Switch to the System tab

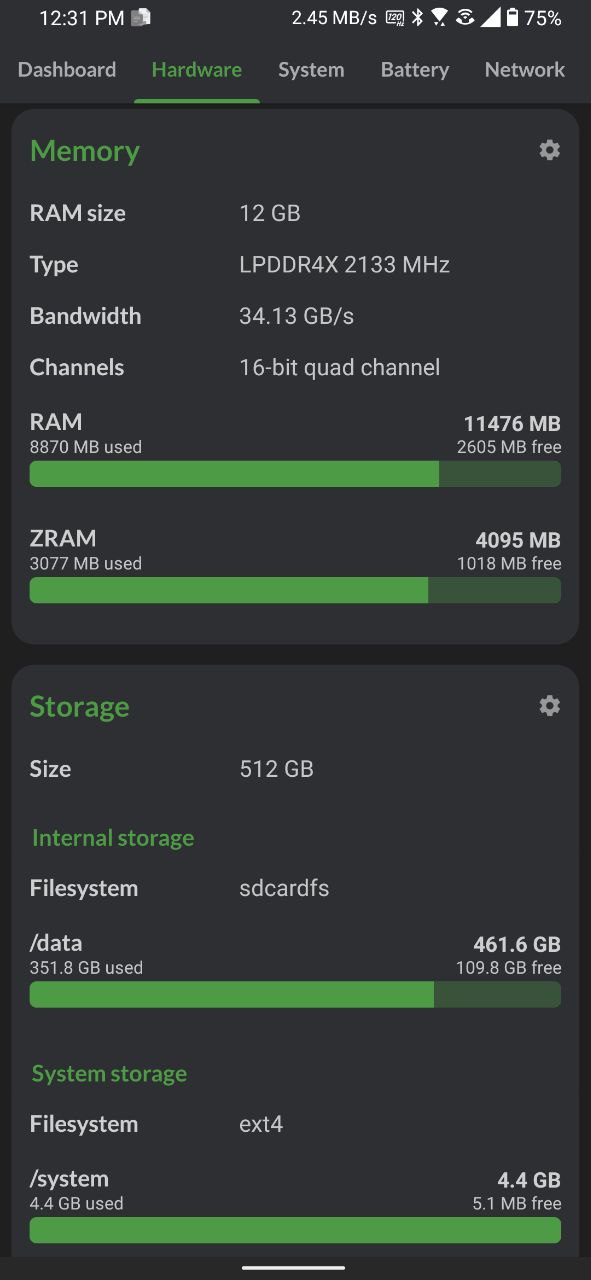tap(311, 70)
